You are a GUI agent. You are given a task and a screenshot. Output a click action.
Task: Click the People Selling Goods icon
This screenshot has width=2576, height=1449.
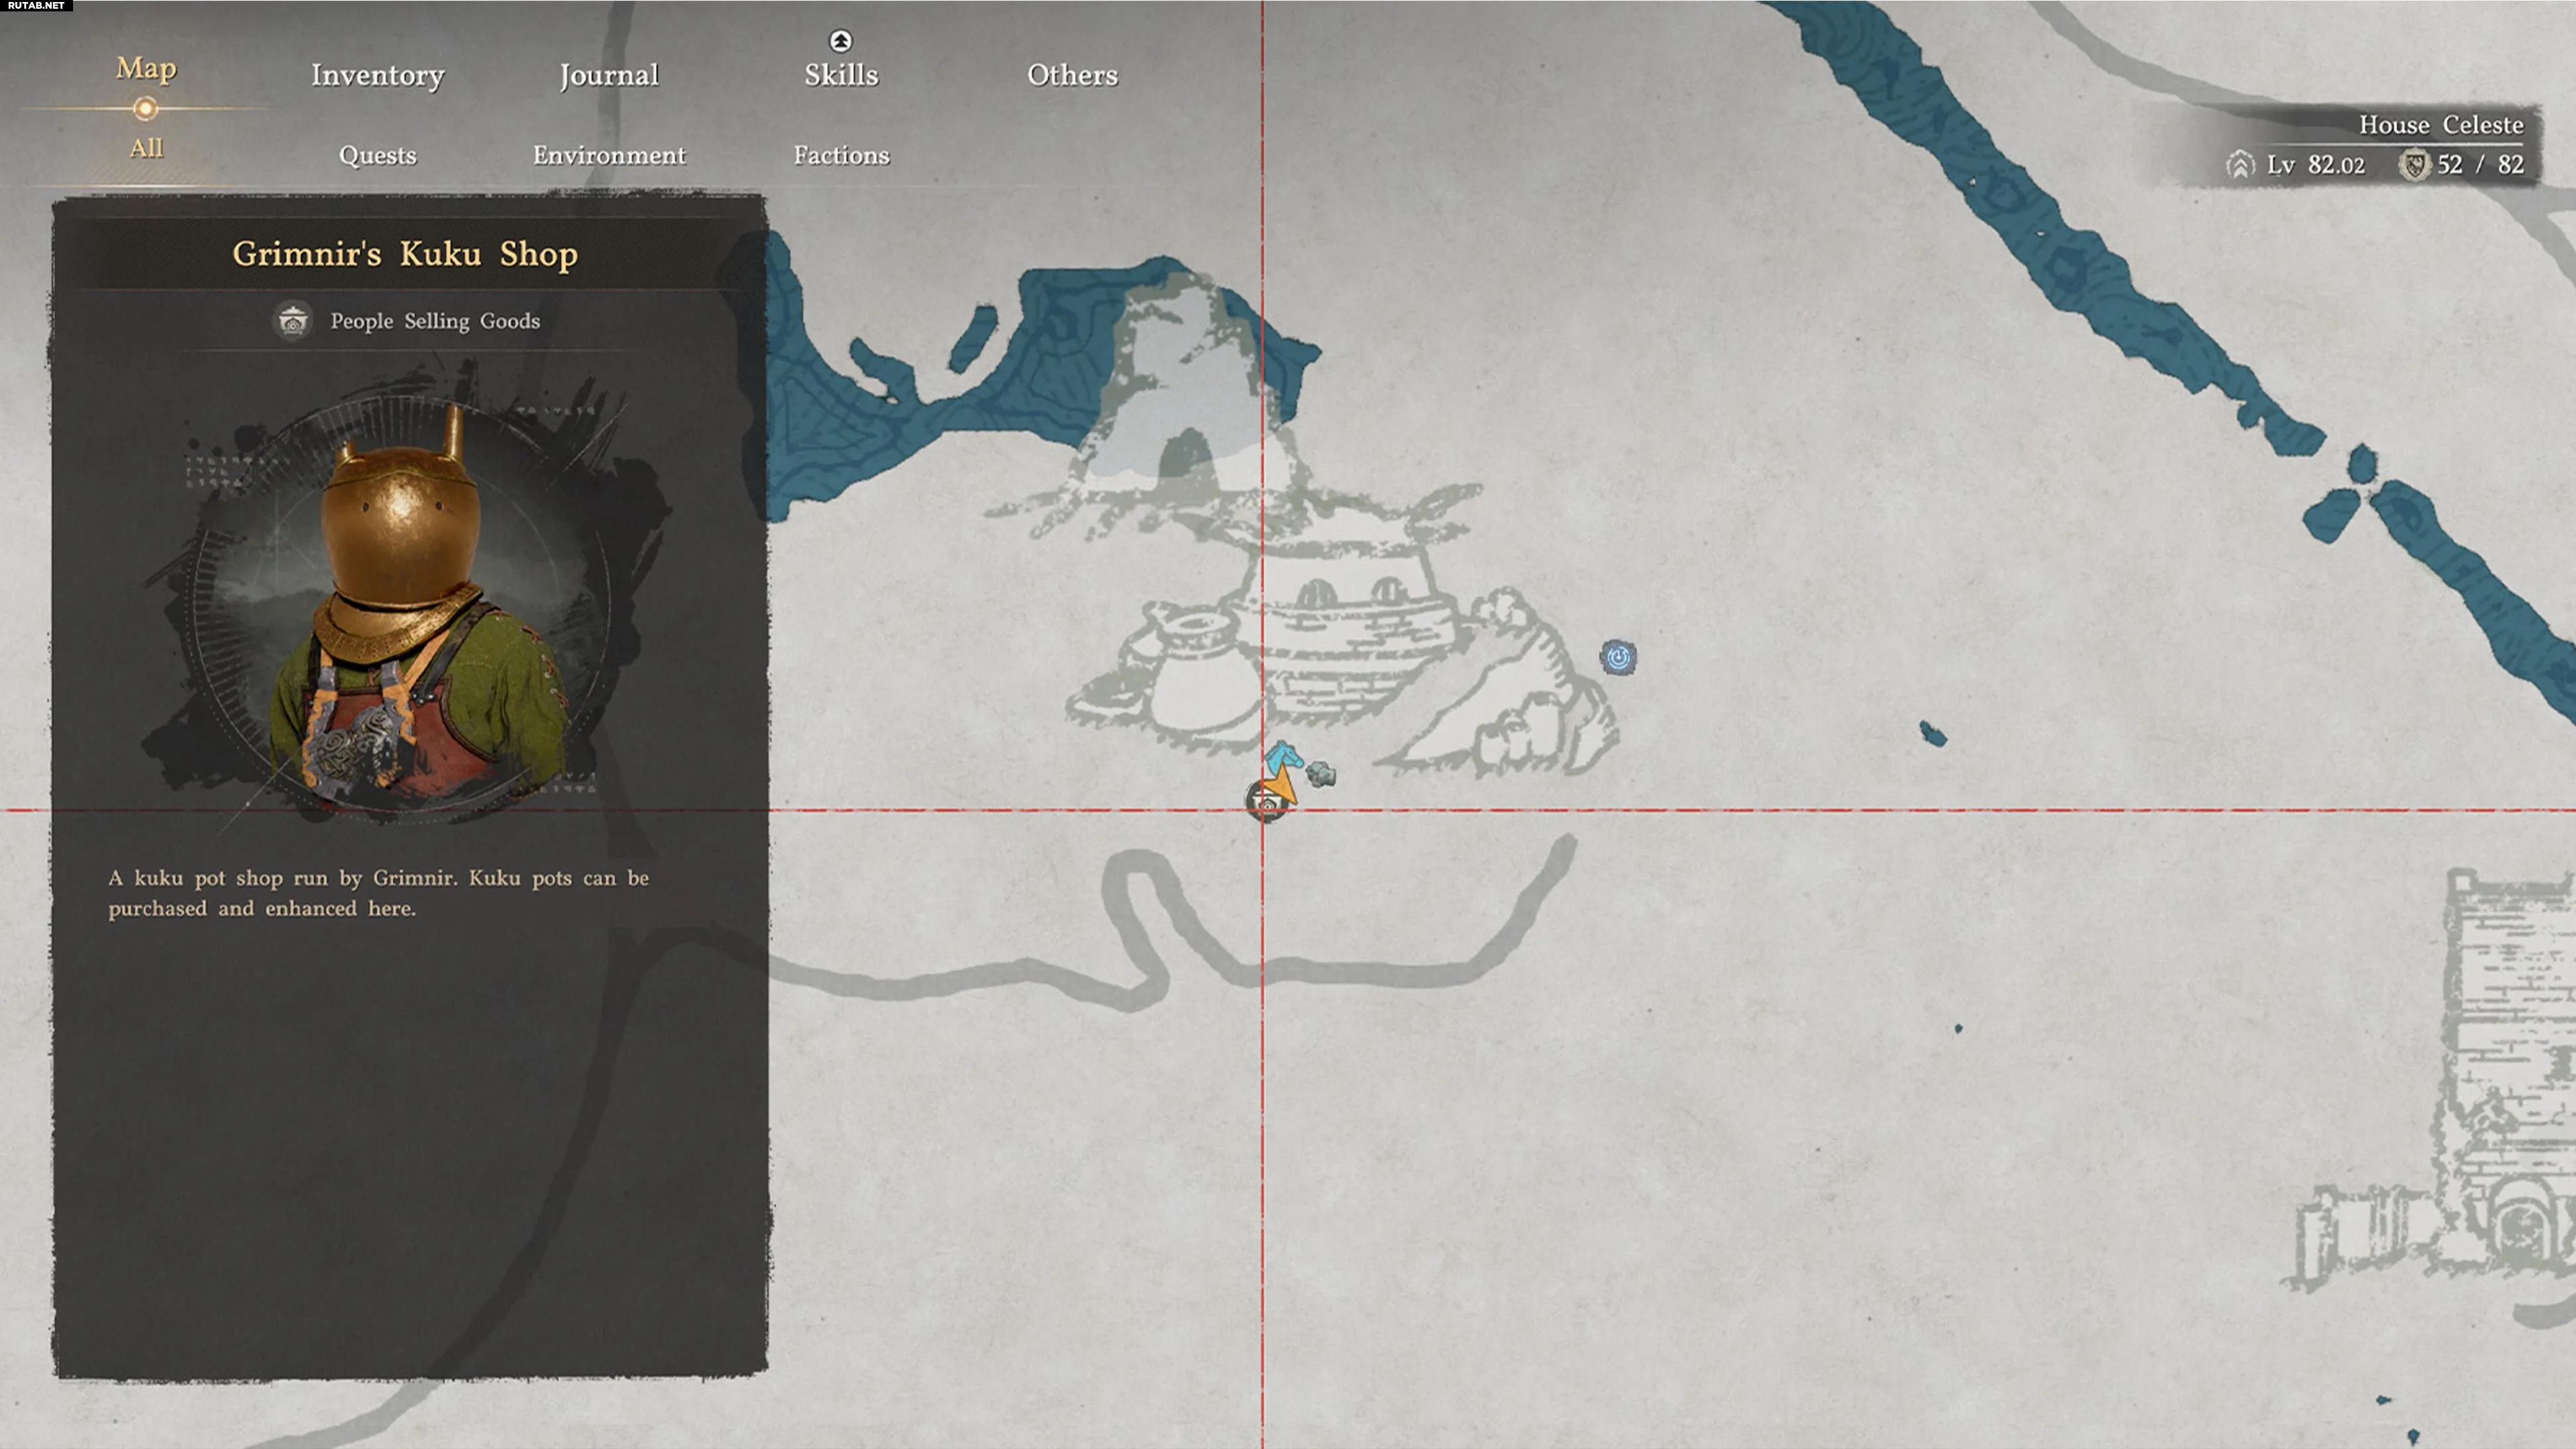293,321
